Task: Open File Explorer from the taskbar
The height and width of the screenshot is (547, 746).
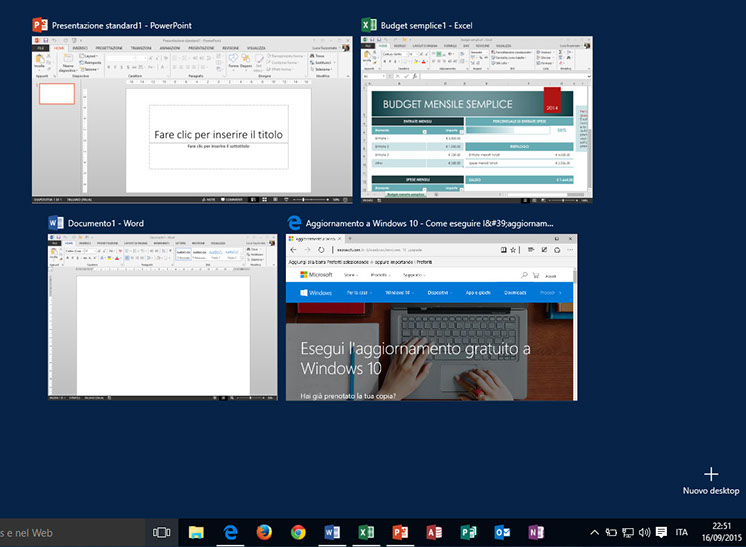Action: click(196, 532)
